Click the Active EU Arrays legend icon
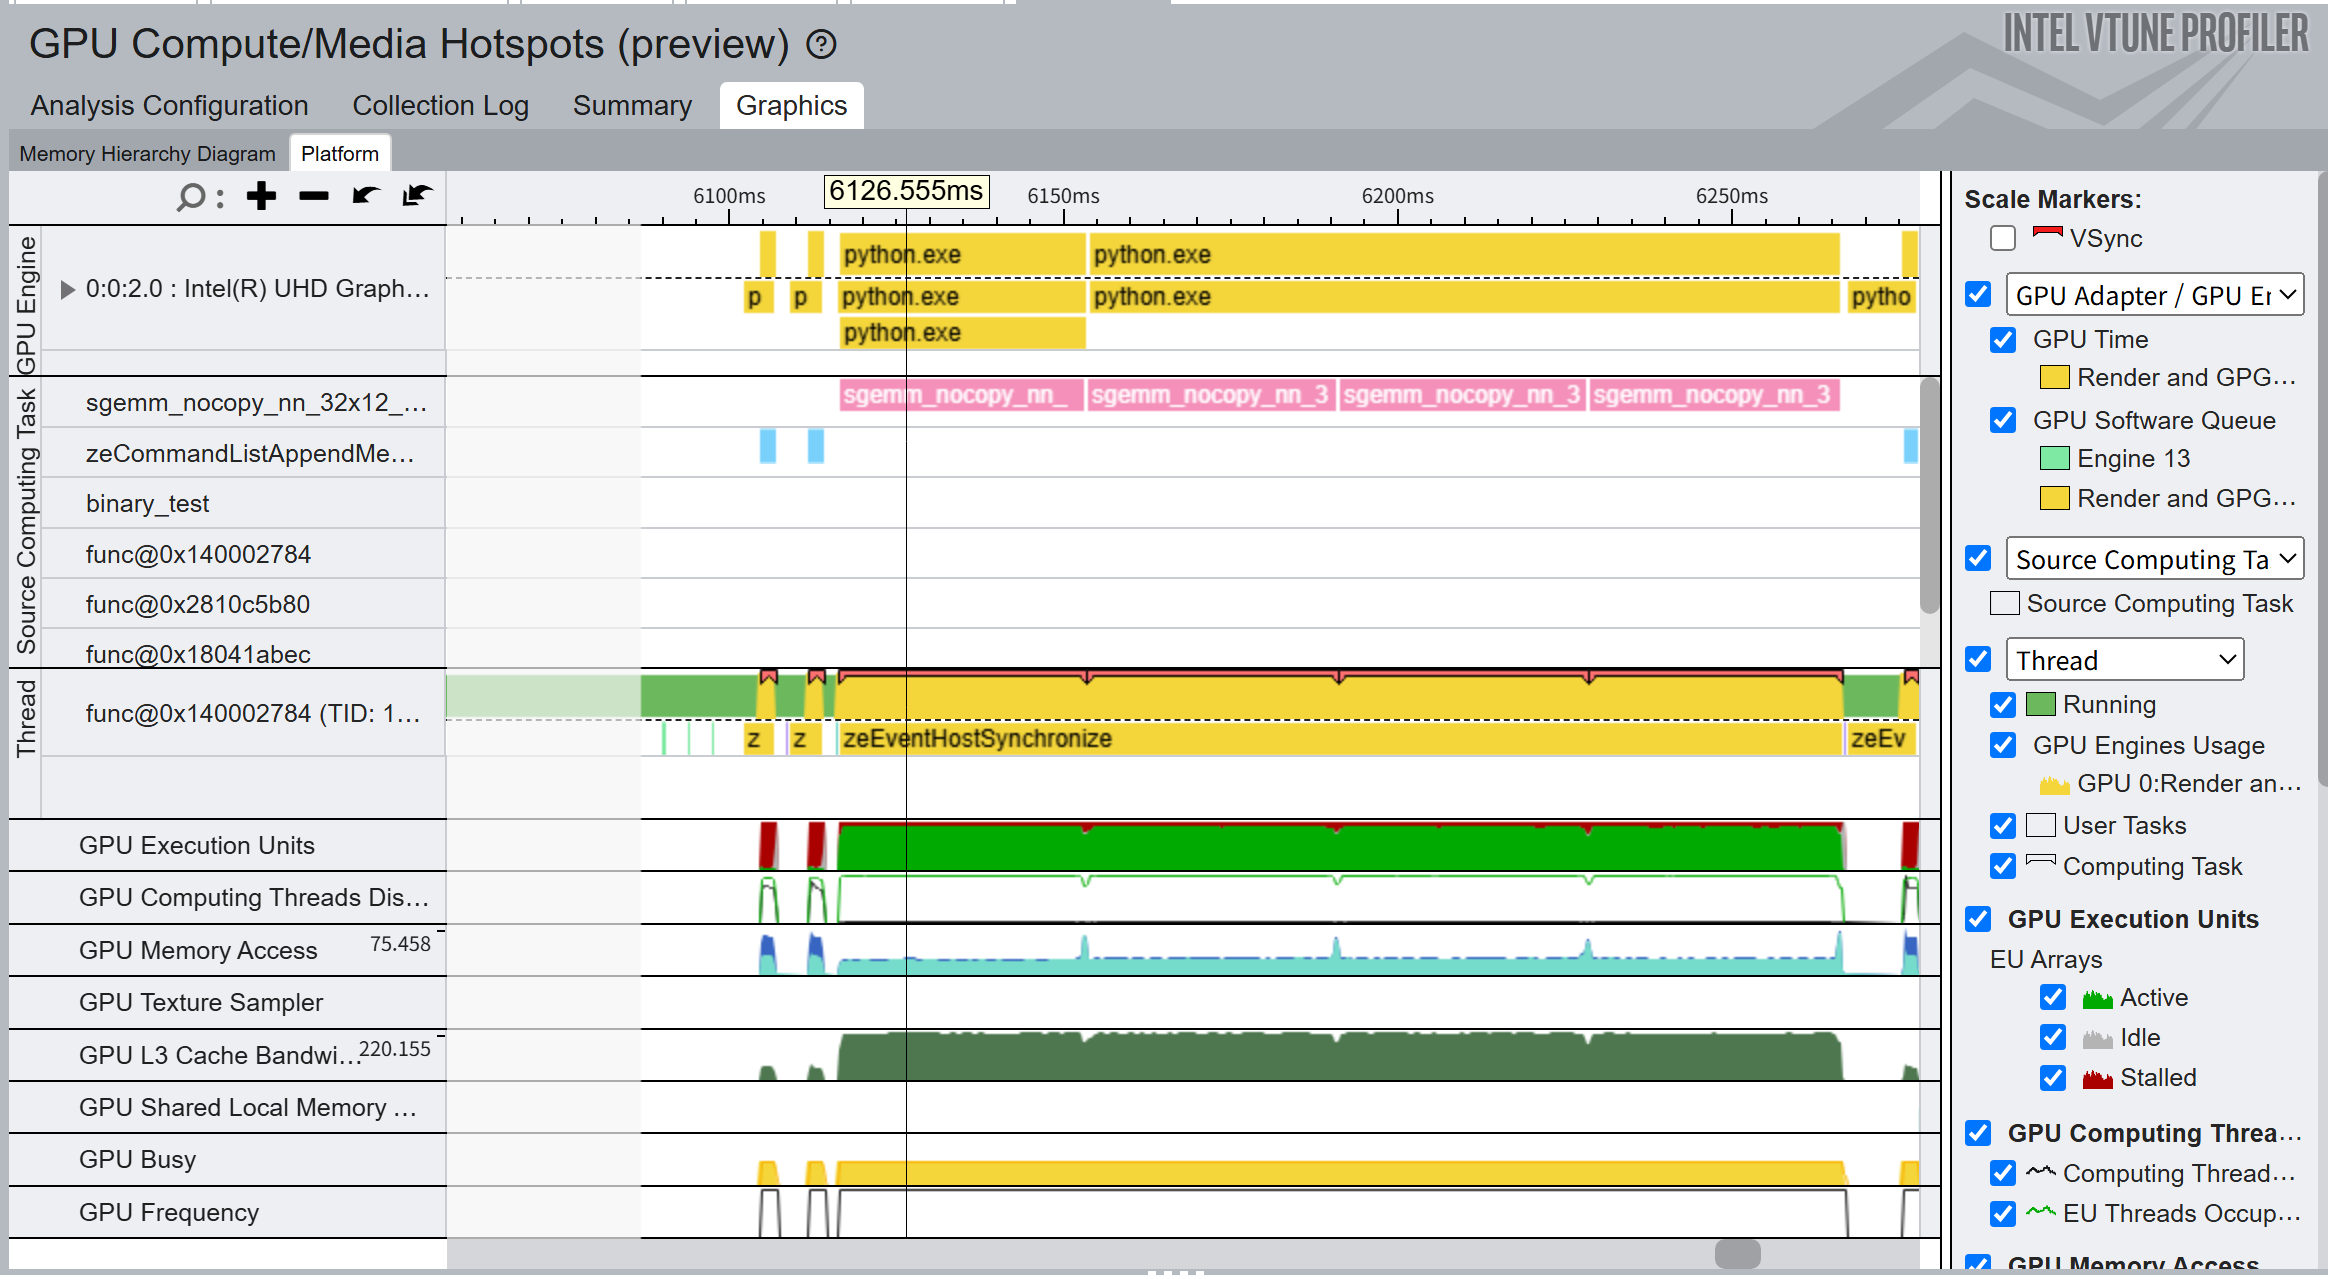Viewport: 2328px width, 1275px height. click(x=2097, y=998)
